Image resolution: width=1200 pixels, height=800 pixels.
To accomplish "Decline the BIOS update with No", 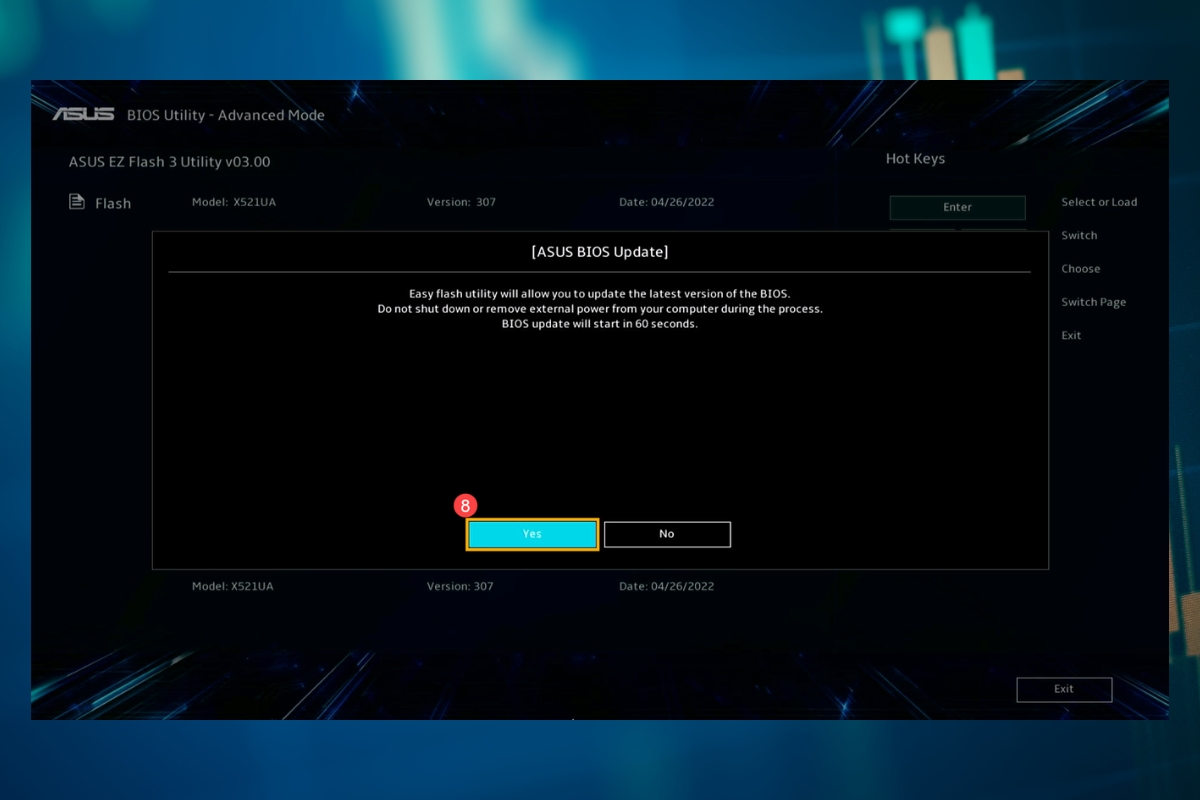I will (667, 534).
